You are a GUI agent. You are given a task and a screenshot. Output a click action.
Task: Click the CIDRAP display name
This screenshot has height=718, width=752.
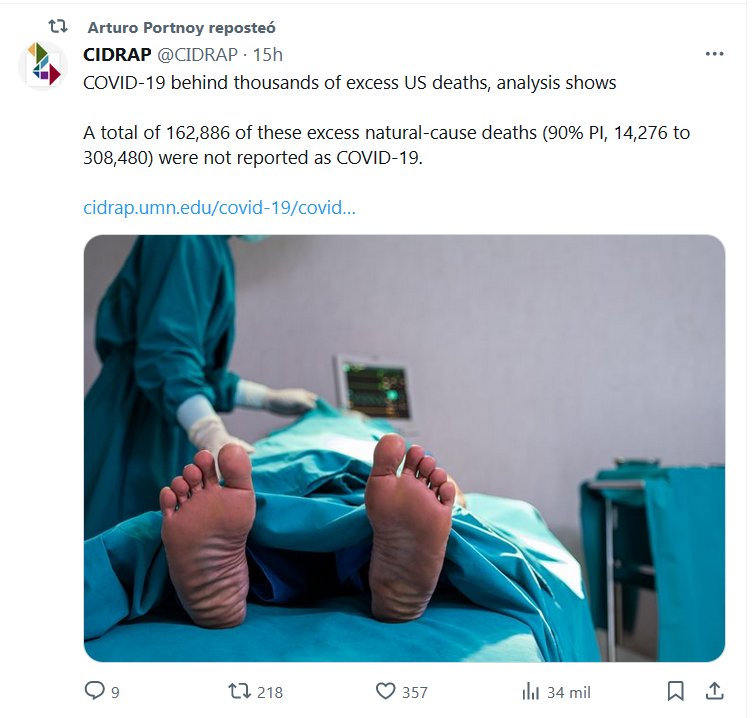[117, 54]
